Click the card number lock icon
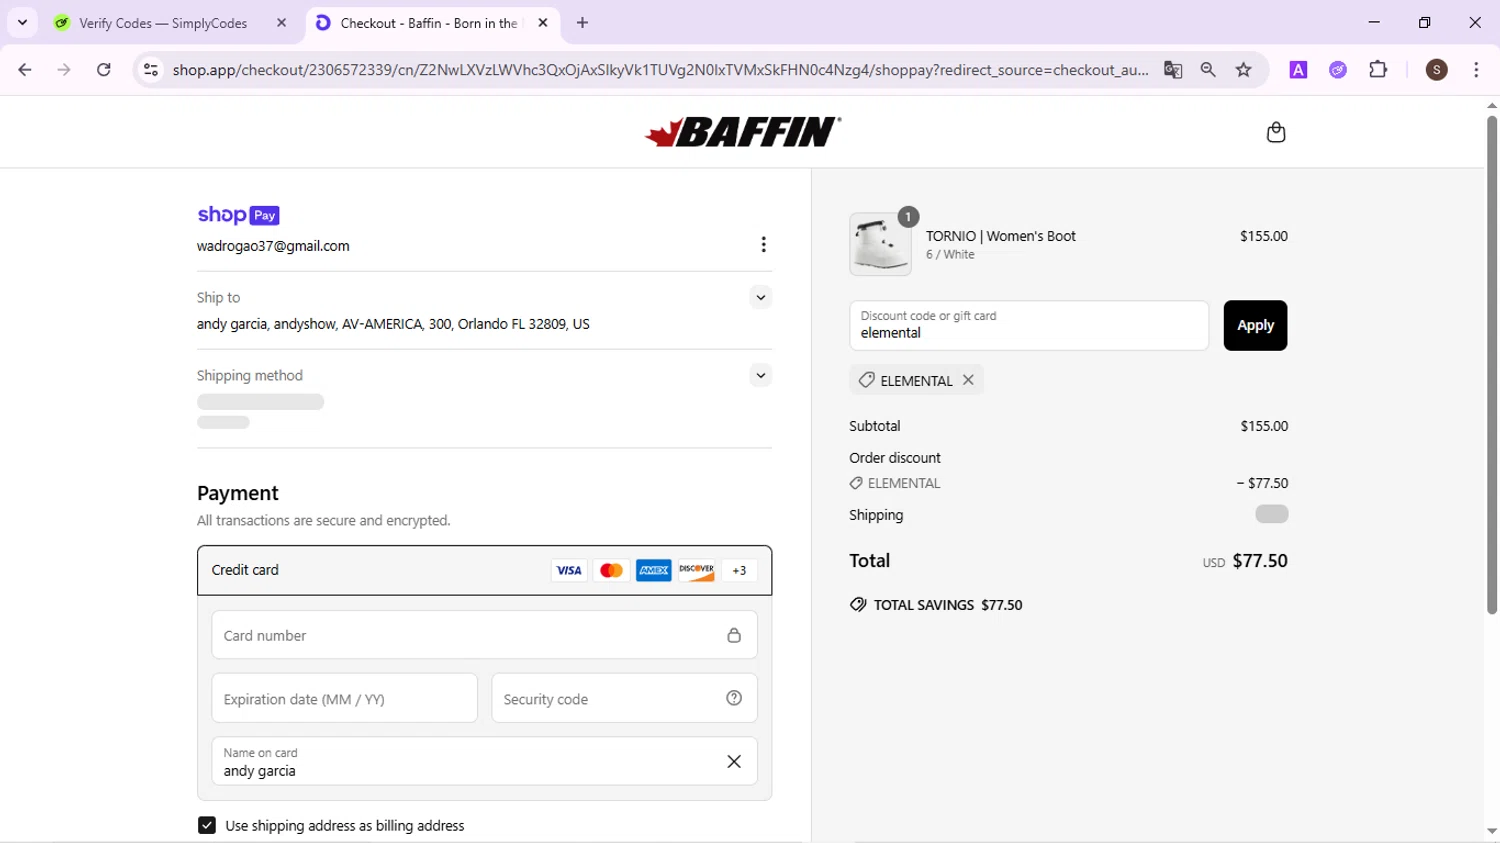This screenshot has height=843, width=1500. 734,635
